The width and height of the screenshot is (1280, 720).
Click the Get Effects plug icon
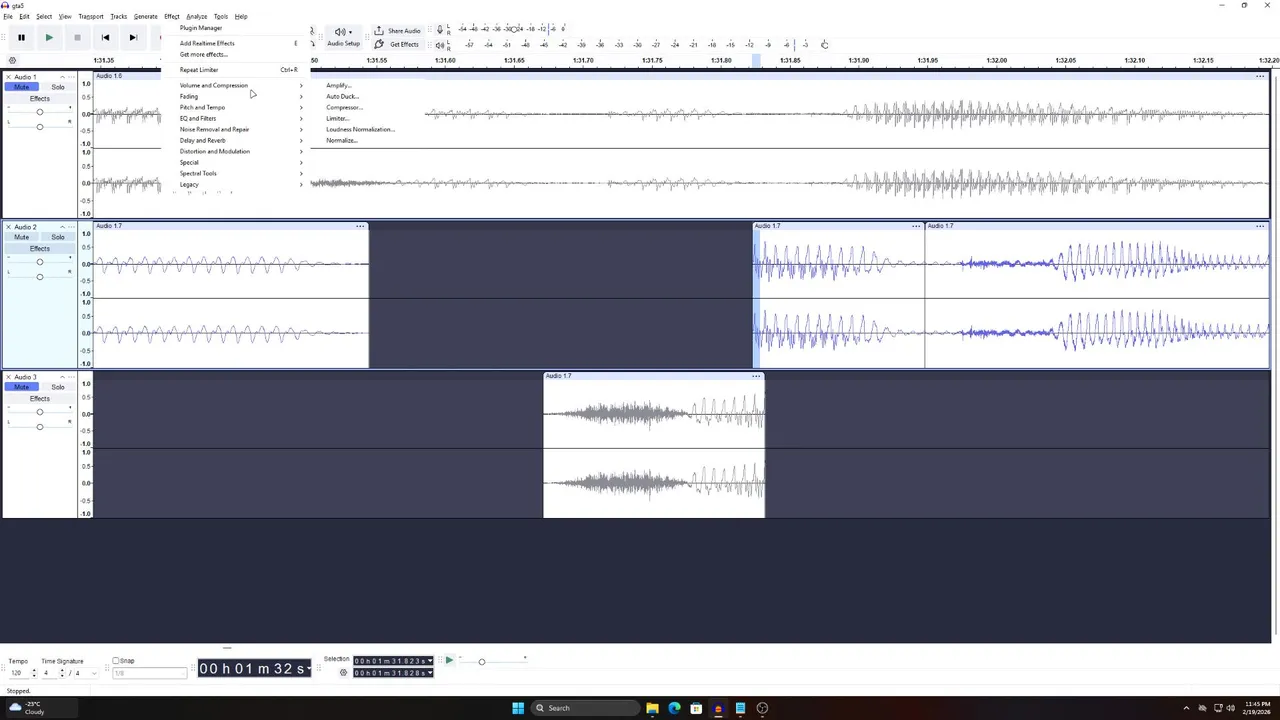pyautogui.click(x=379, y=44)
